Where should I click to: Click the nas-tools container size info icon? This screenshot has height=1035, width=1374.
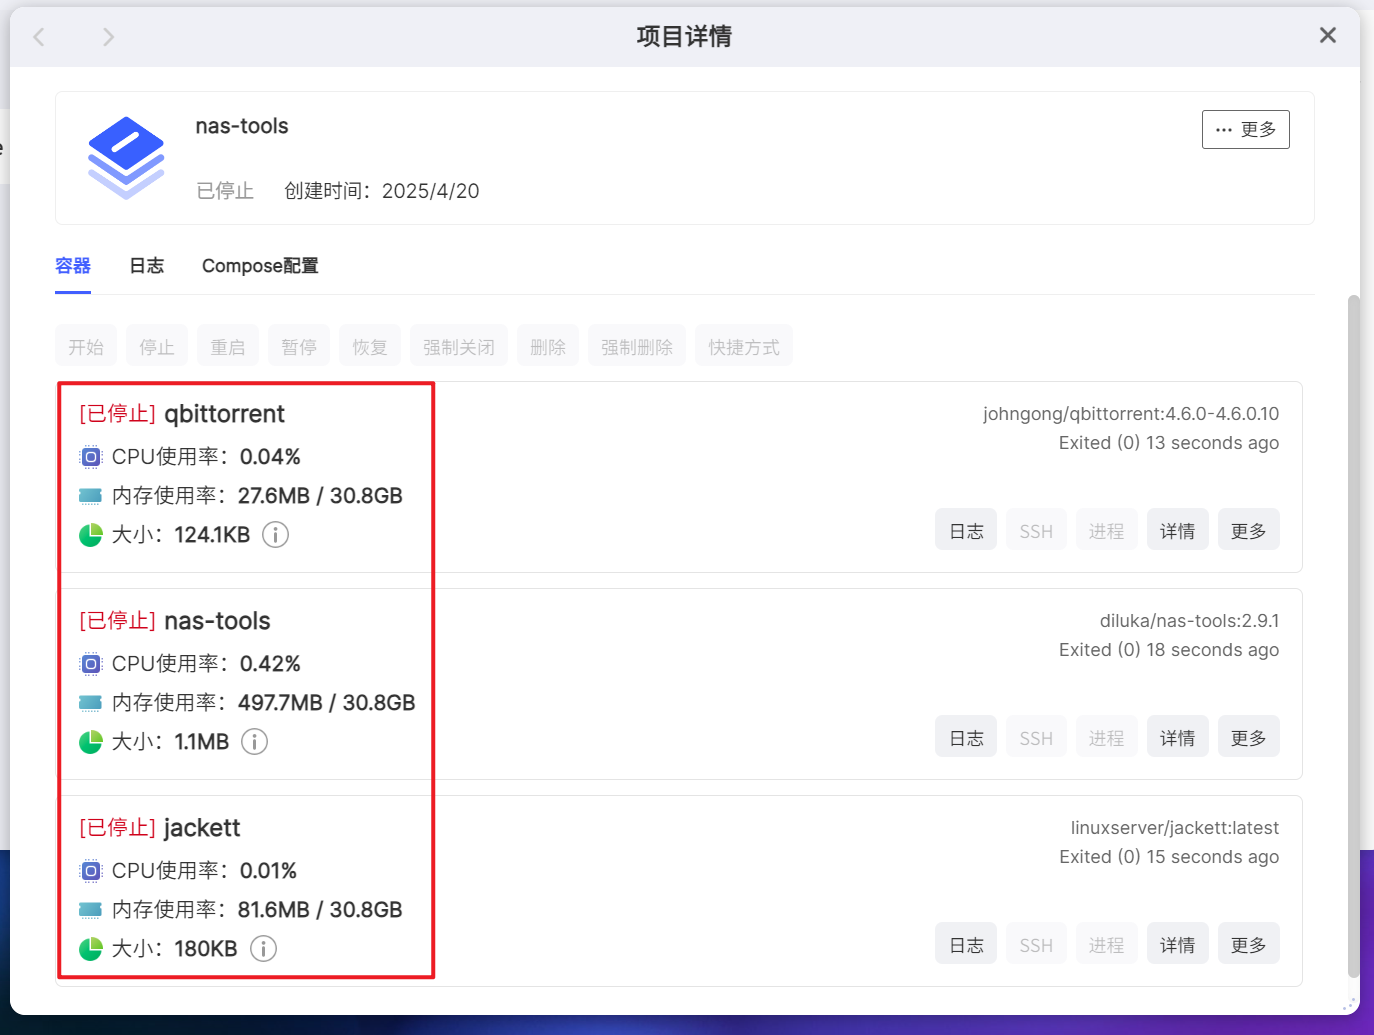pos(255,742)
